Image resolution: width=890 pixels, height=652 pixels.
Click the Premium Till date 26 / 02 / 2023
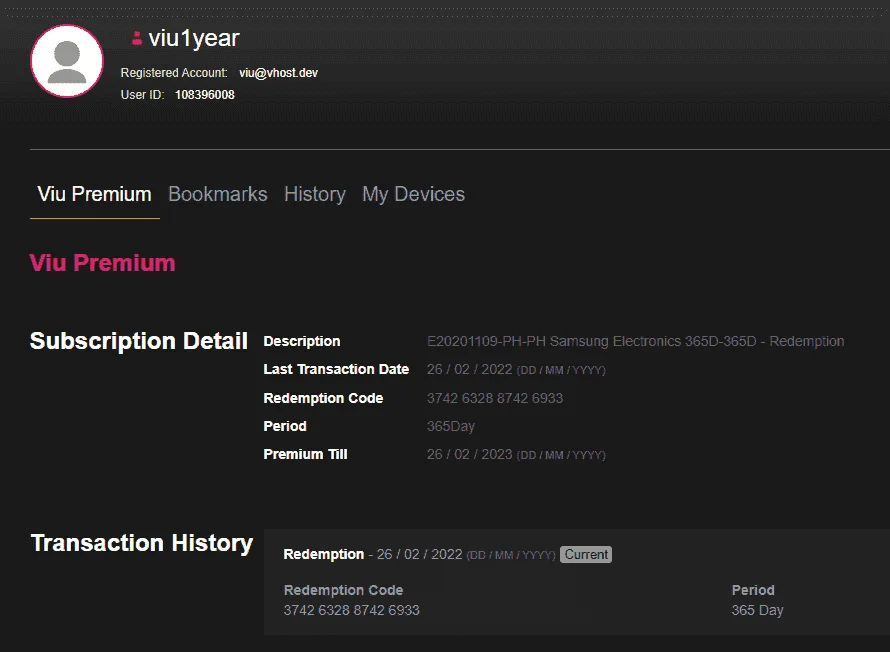tap(469, 455)
